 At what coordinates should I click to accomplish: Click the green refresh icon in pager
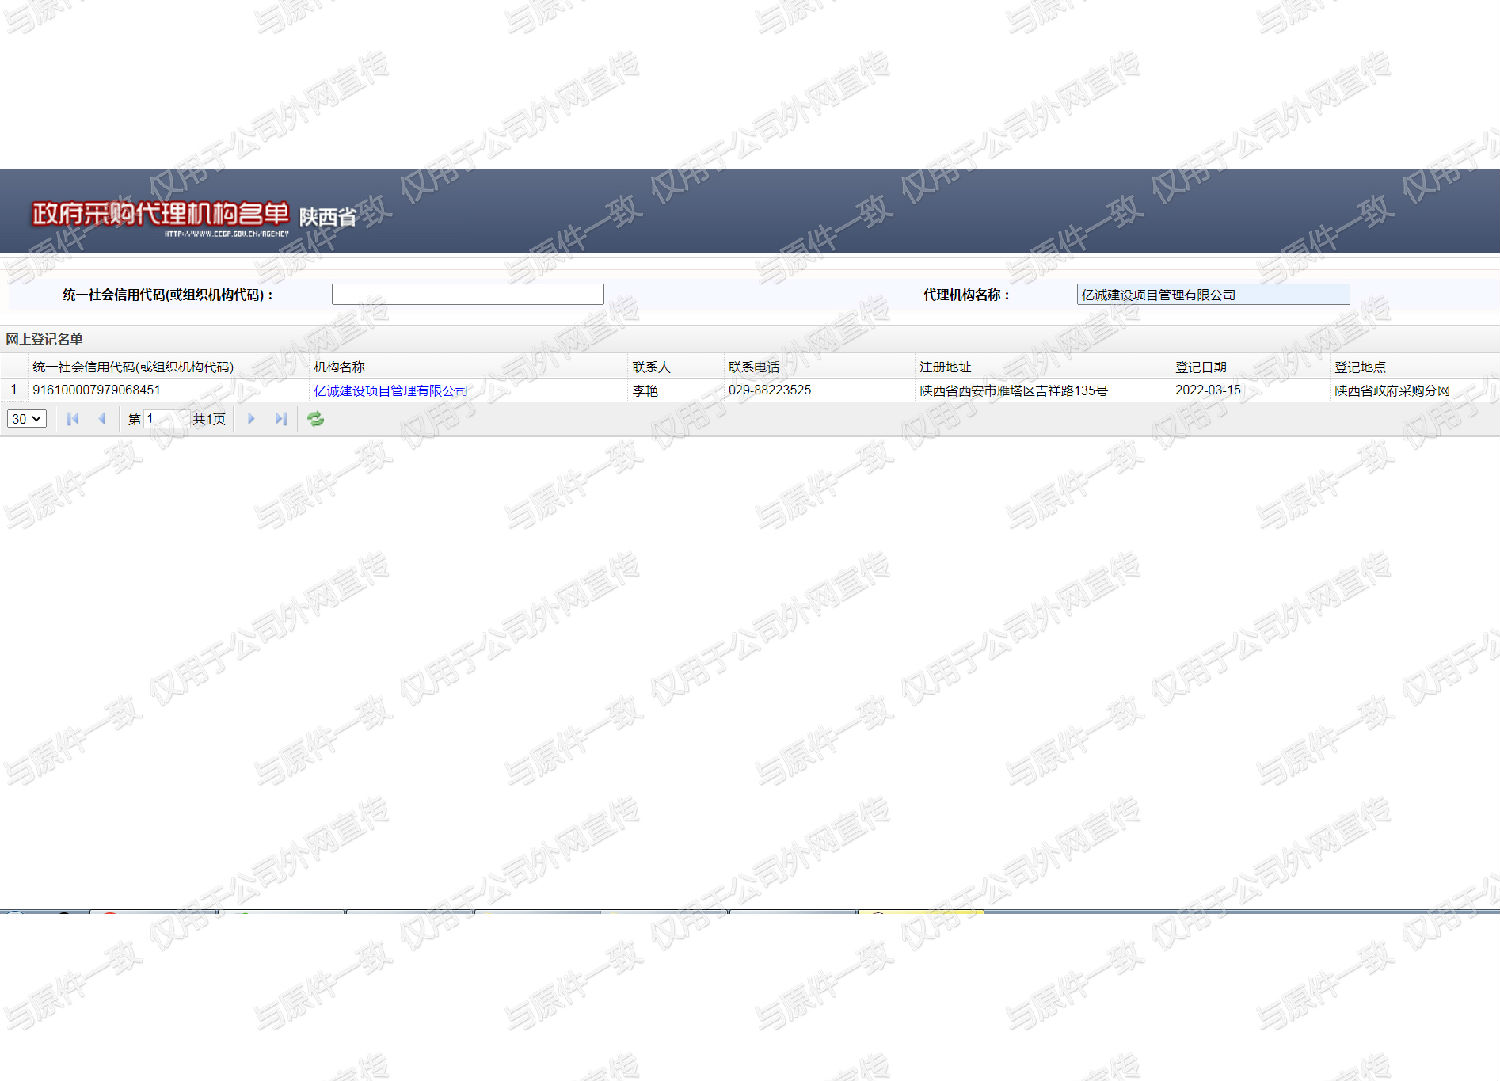click(316, 419)
